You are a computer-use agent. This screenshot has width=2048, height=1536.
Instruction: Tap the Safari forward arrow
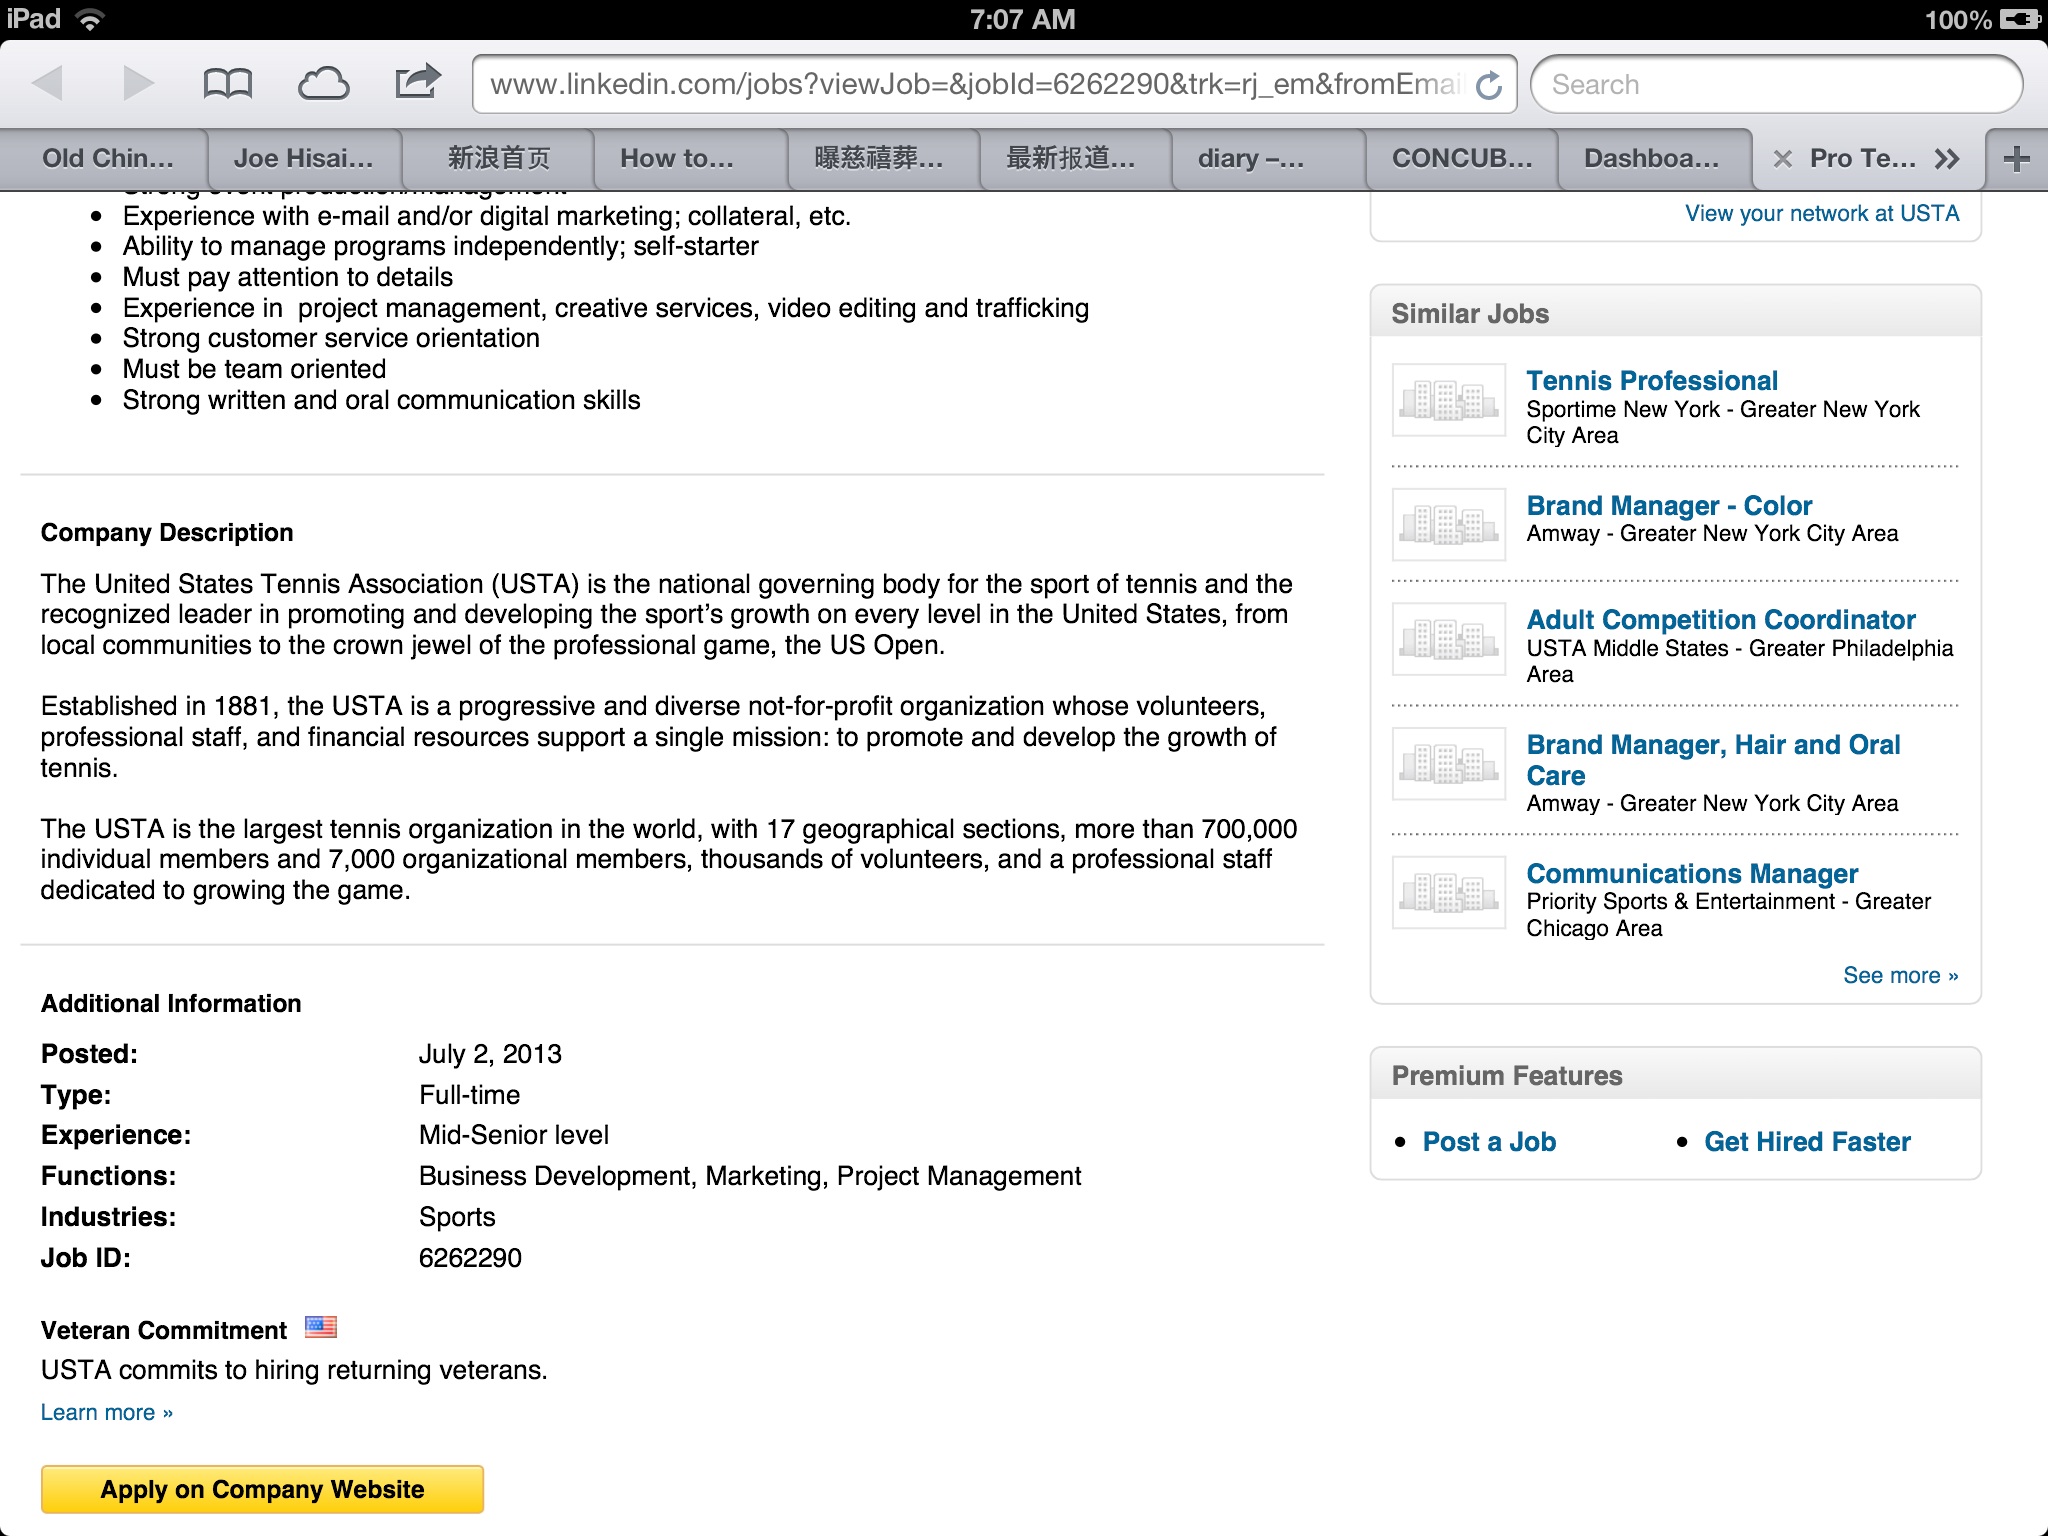click(137, 84)
